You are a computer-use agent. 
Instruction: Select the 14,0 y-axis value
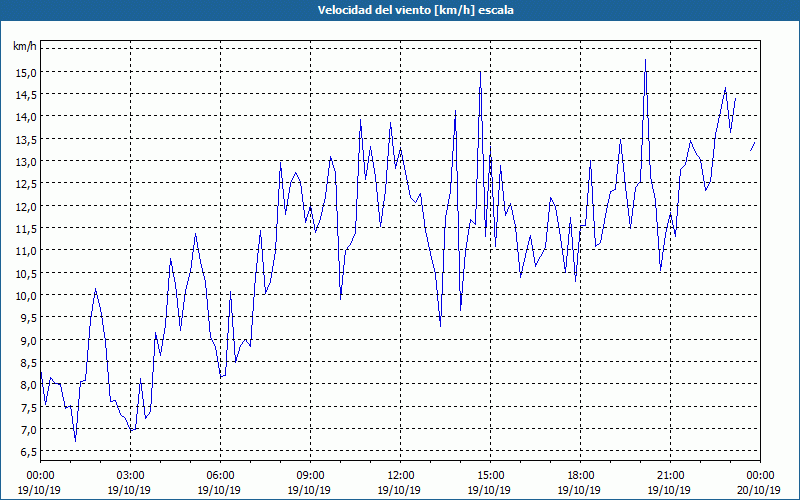point(27,117)
